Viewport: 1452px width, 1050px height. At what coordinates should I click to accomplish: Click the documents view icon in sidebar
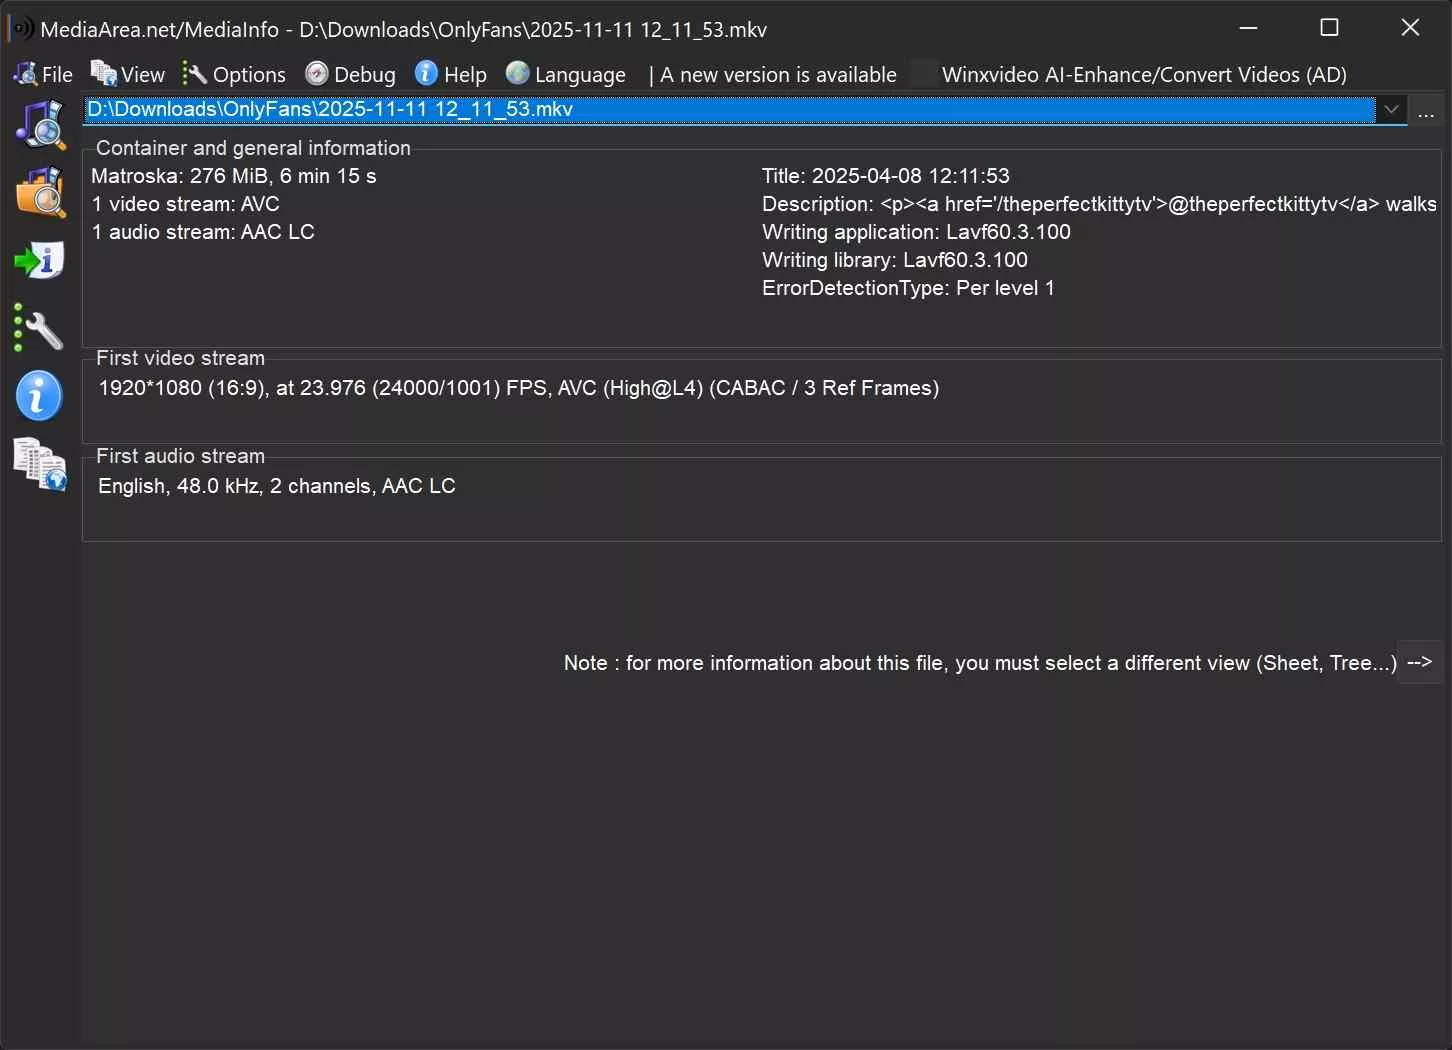click(x=40, y=464)
